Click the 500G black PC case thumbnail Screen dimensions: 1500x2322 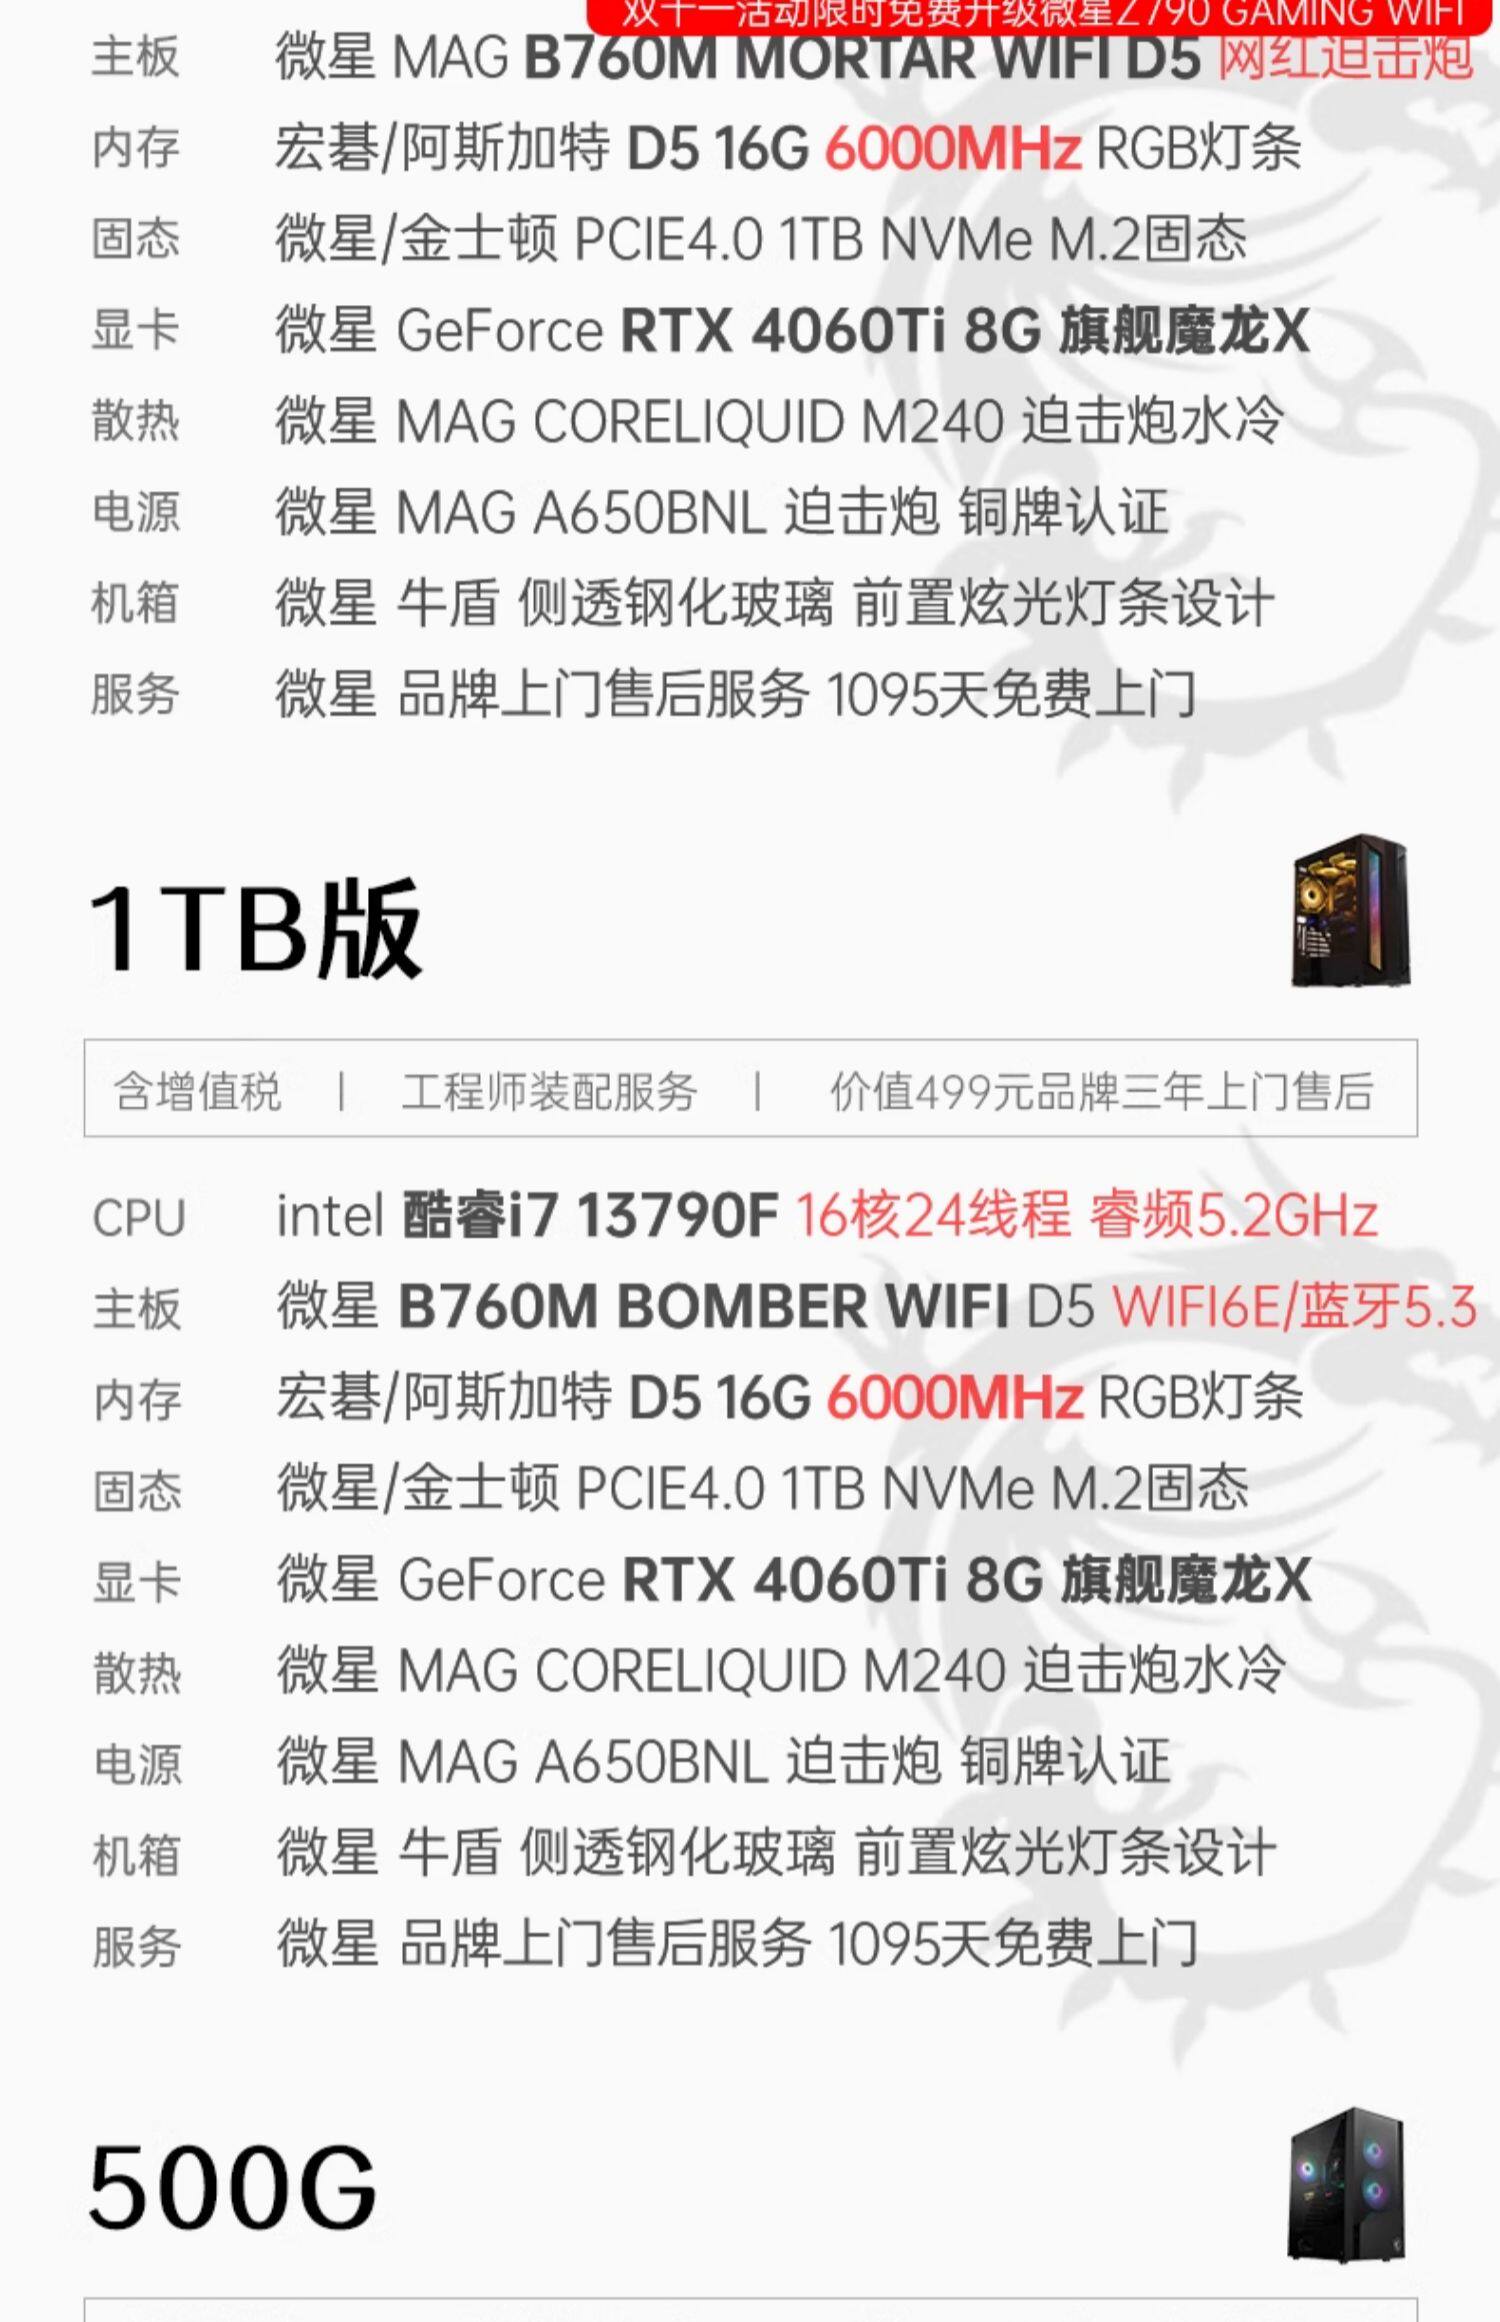tap(1346, 2184)
